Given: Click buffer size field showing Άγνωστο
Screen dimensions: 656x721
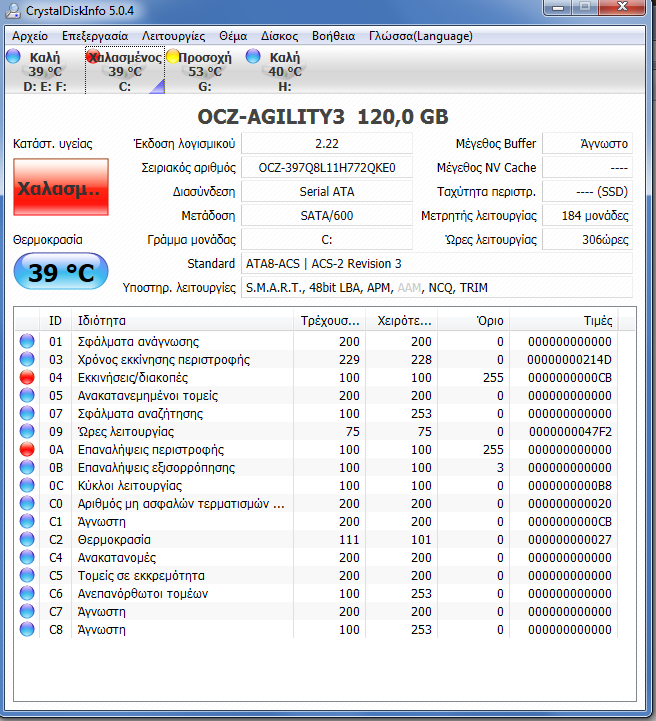Looking at the screenshot, I should click(x=588, y=143).
